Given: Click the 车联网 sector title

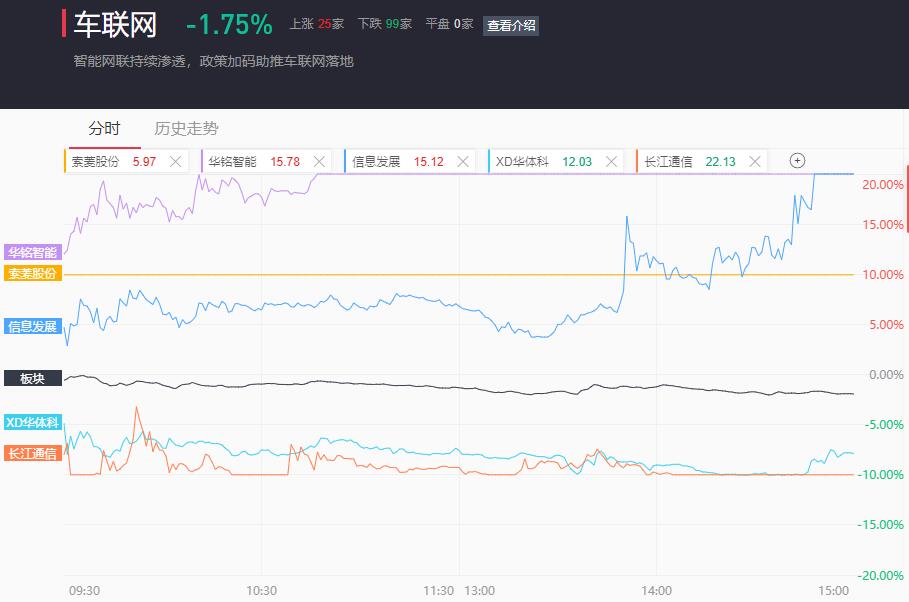Looking at the screenshot, I should pyautogui.click(x=115, y=25).
